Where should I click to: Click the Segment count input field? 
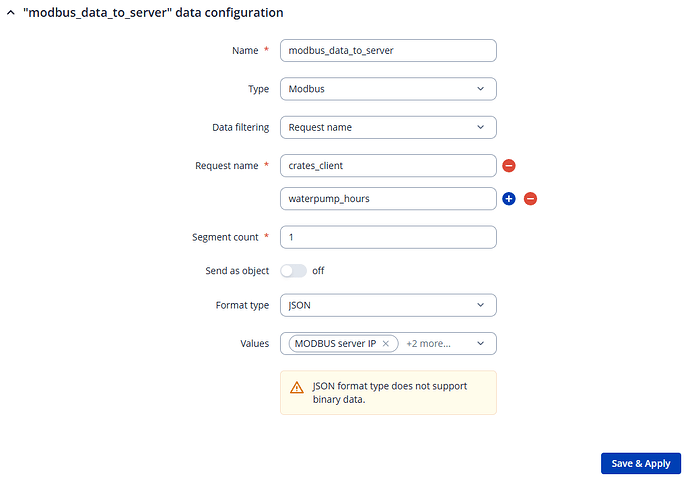coord(388,237)
